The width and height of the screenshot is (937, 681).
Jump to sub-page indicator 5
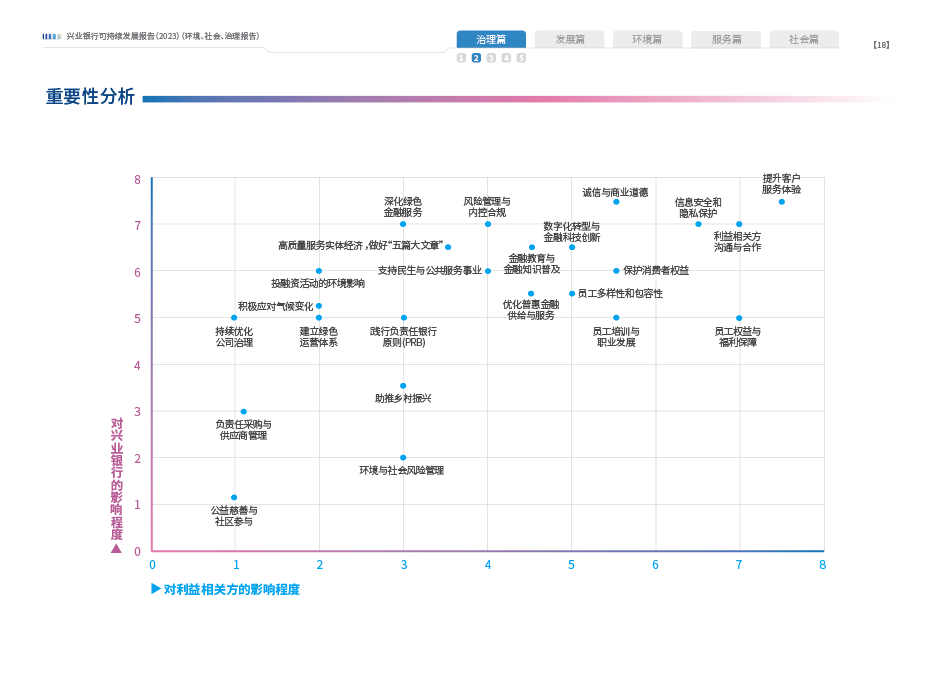coord(521,58)
